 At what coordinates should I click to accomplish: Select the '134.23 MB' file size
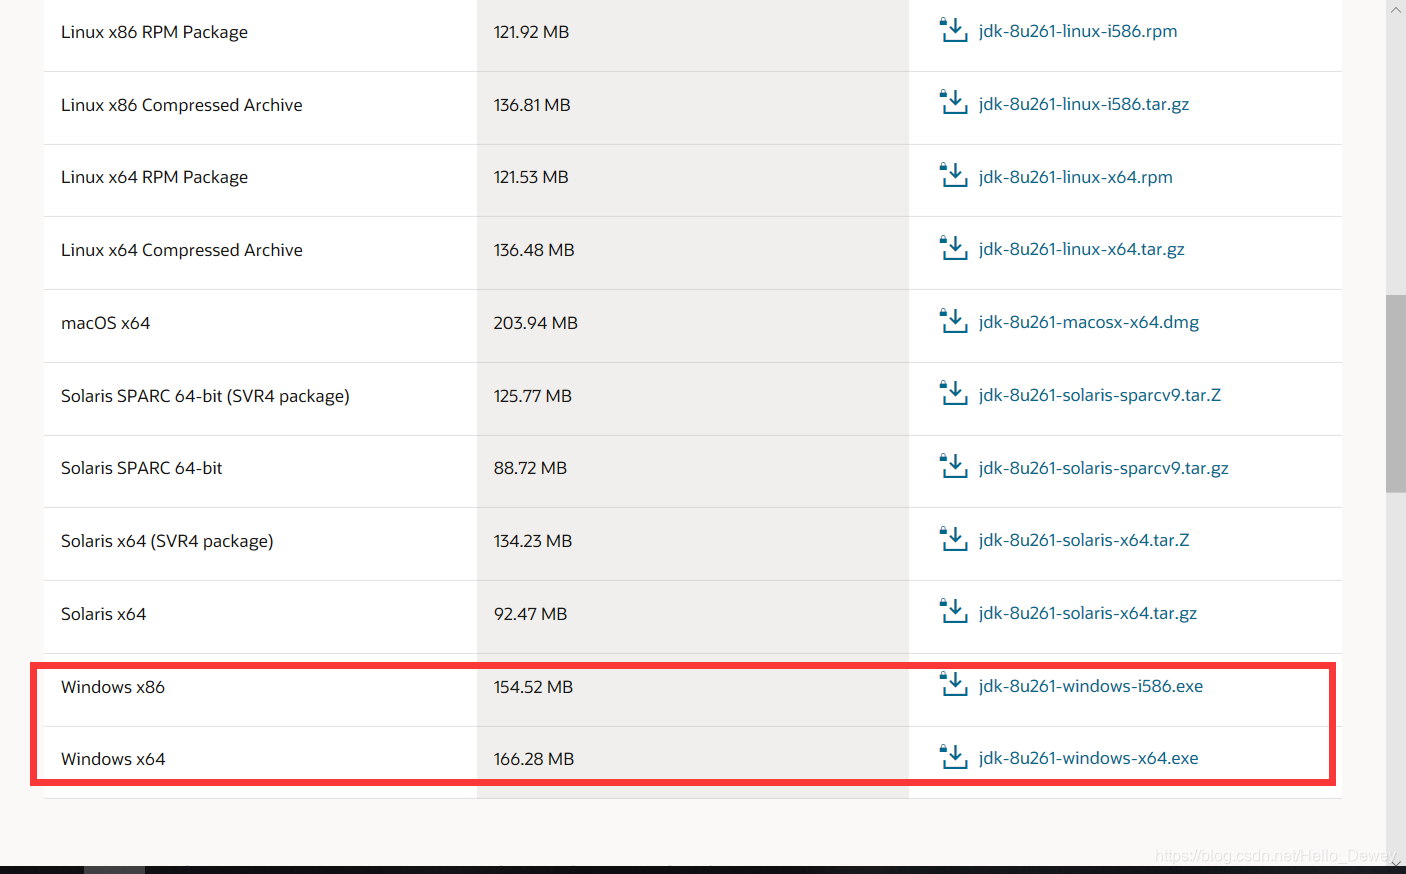(x=533, y=541)
